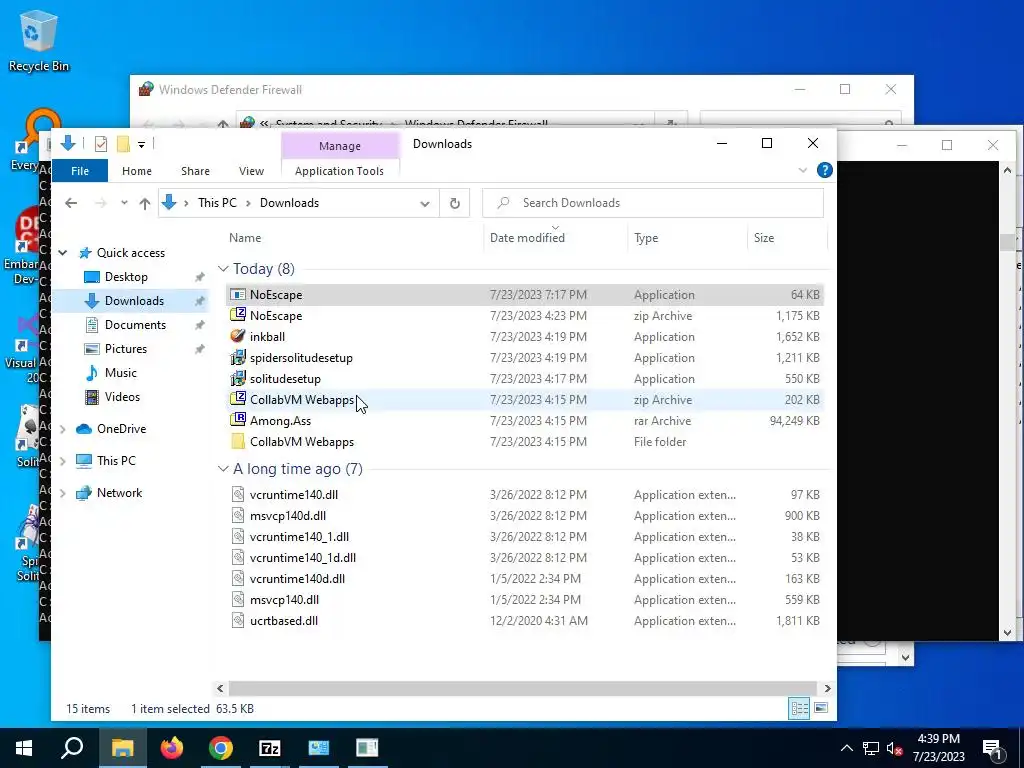Click the Properties quick access toolbar icon
The height and width of the screenshot is (768, 1024).
(x=101, y=144)
